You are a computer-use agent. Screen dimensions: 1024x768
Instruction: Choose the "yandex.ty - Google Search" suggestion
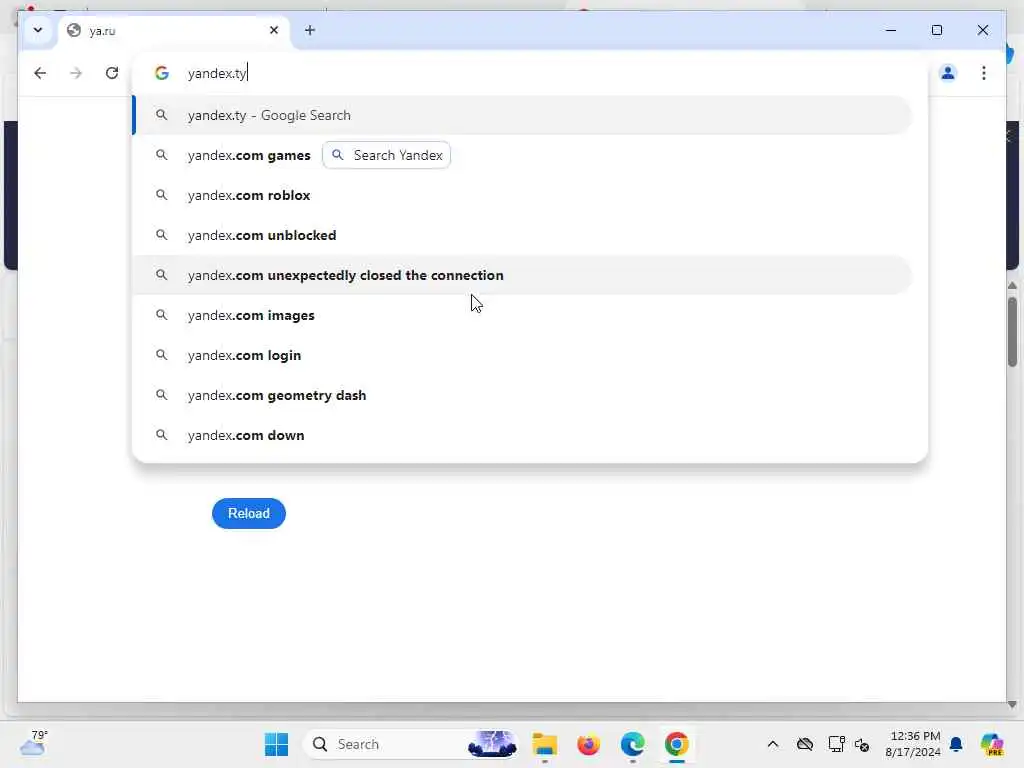coord(522,115)
